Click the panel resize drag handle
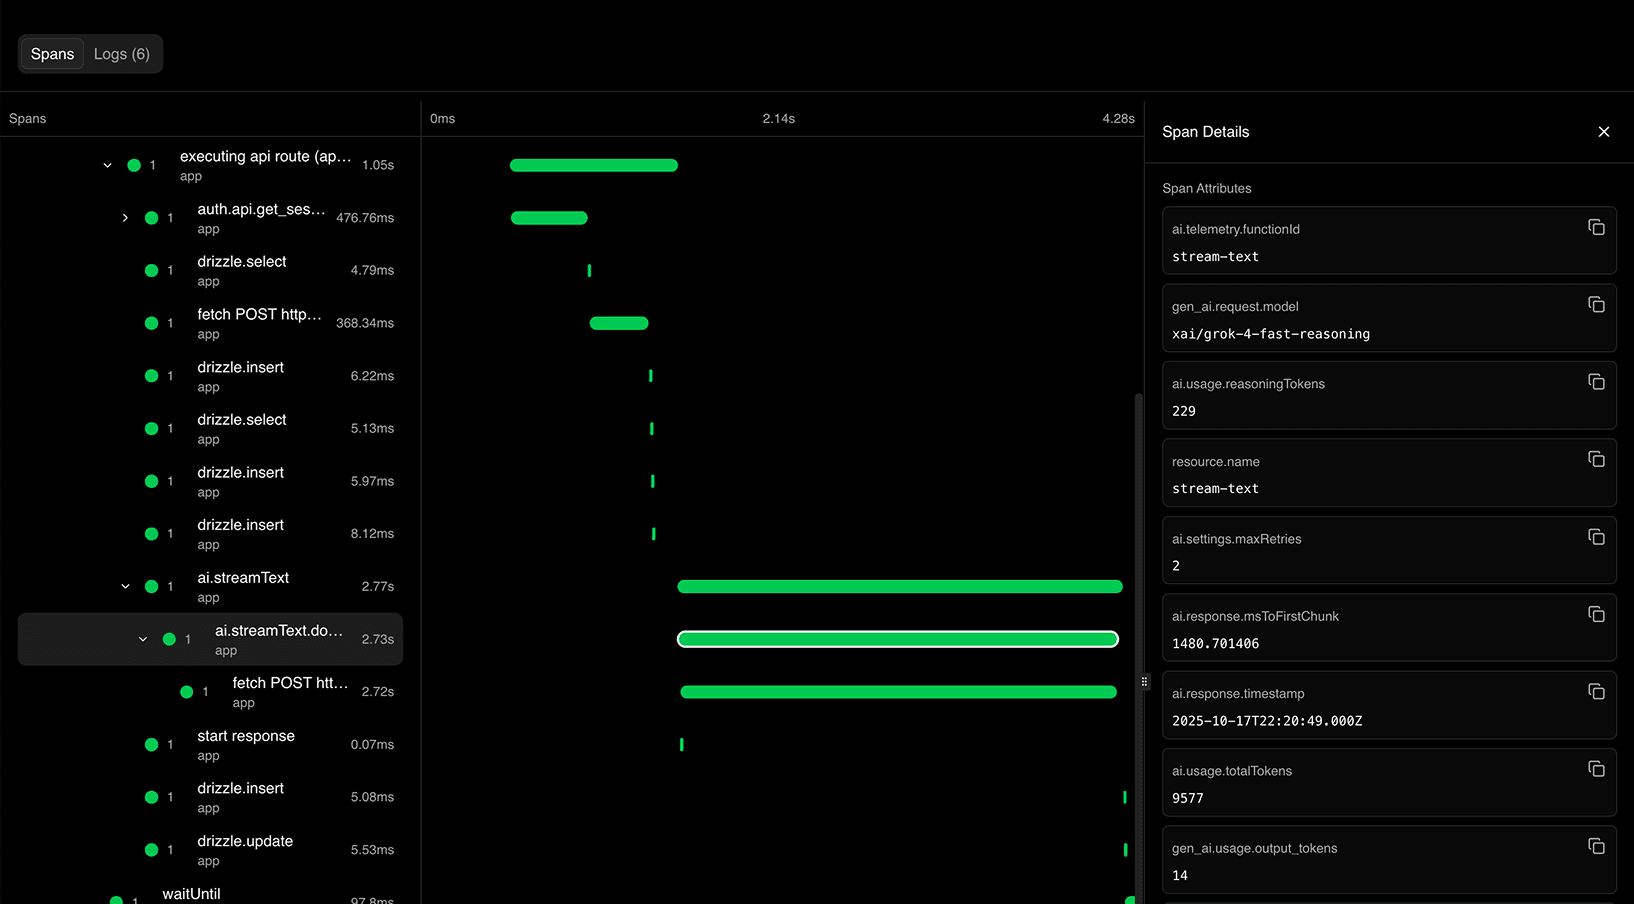Image resolution: width=1634 pixels, height=904 pixels. point(1144,681)
